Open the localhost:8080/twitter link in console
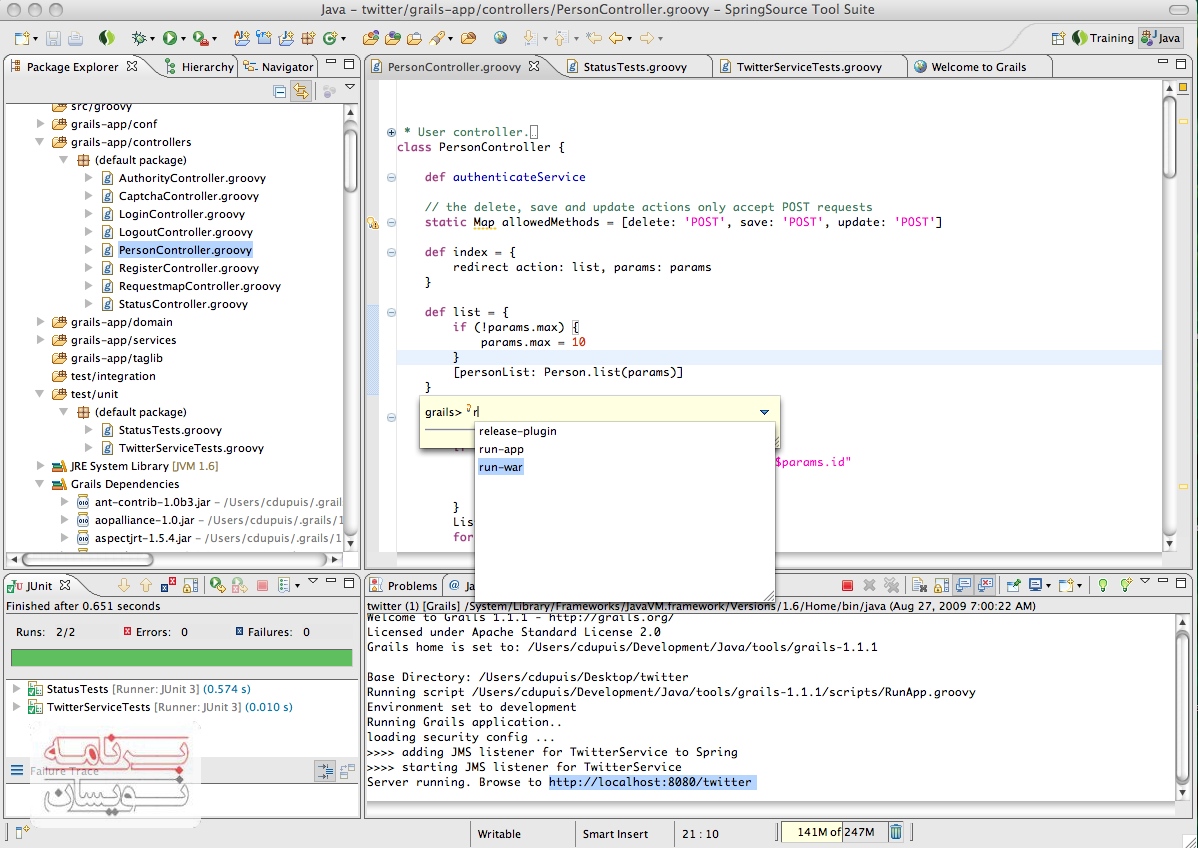The height and width of the screenshot is (848, 1198). tap(650, 782)
